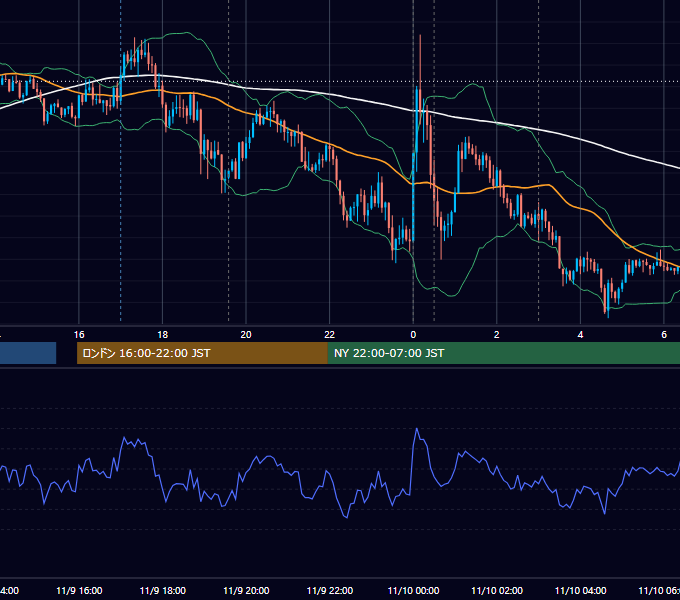
Task: Click the "11/10 02:00" date label
Action: coord(497,590)
